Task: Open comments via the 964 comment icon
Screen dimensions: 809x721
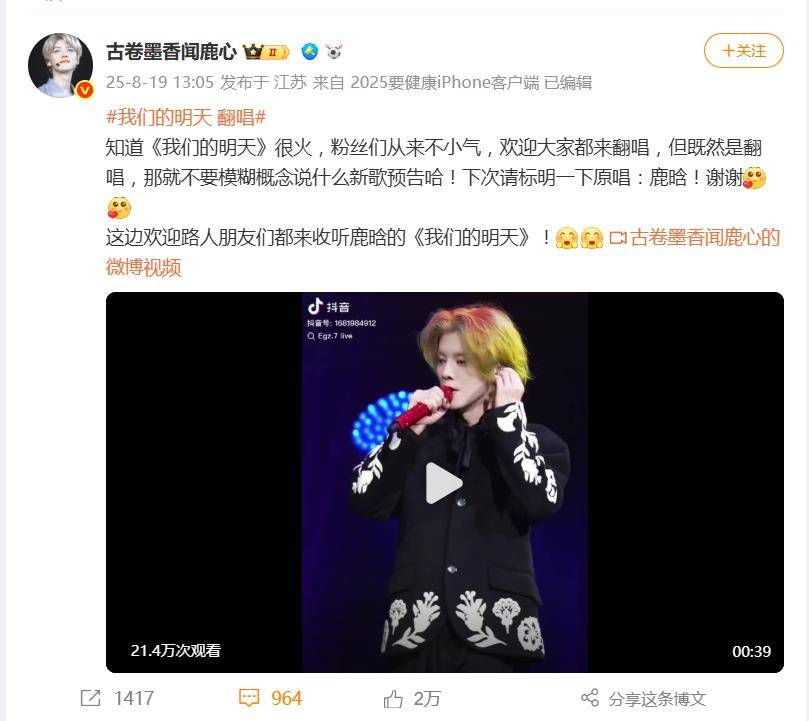Action: tap(249, 698)
